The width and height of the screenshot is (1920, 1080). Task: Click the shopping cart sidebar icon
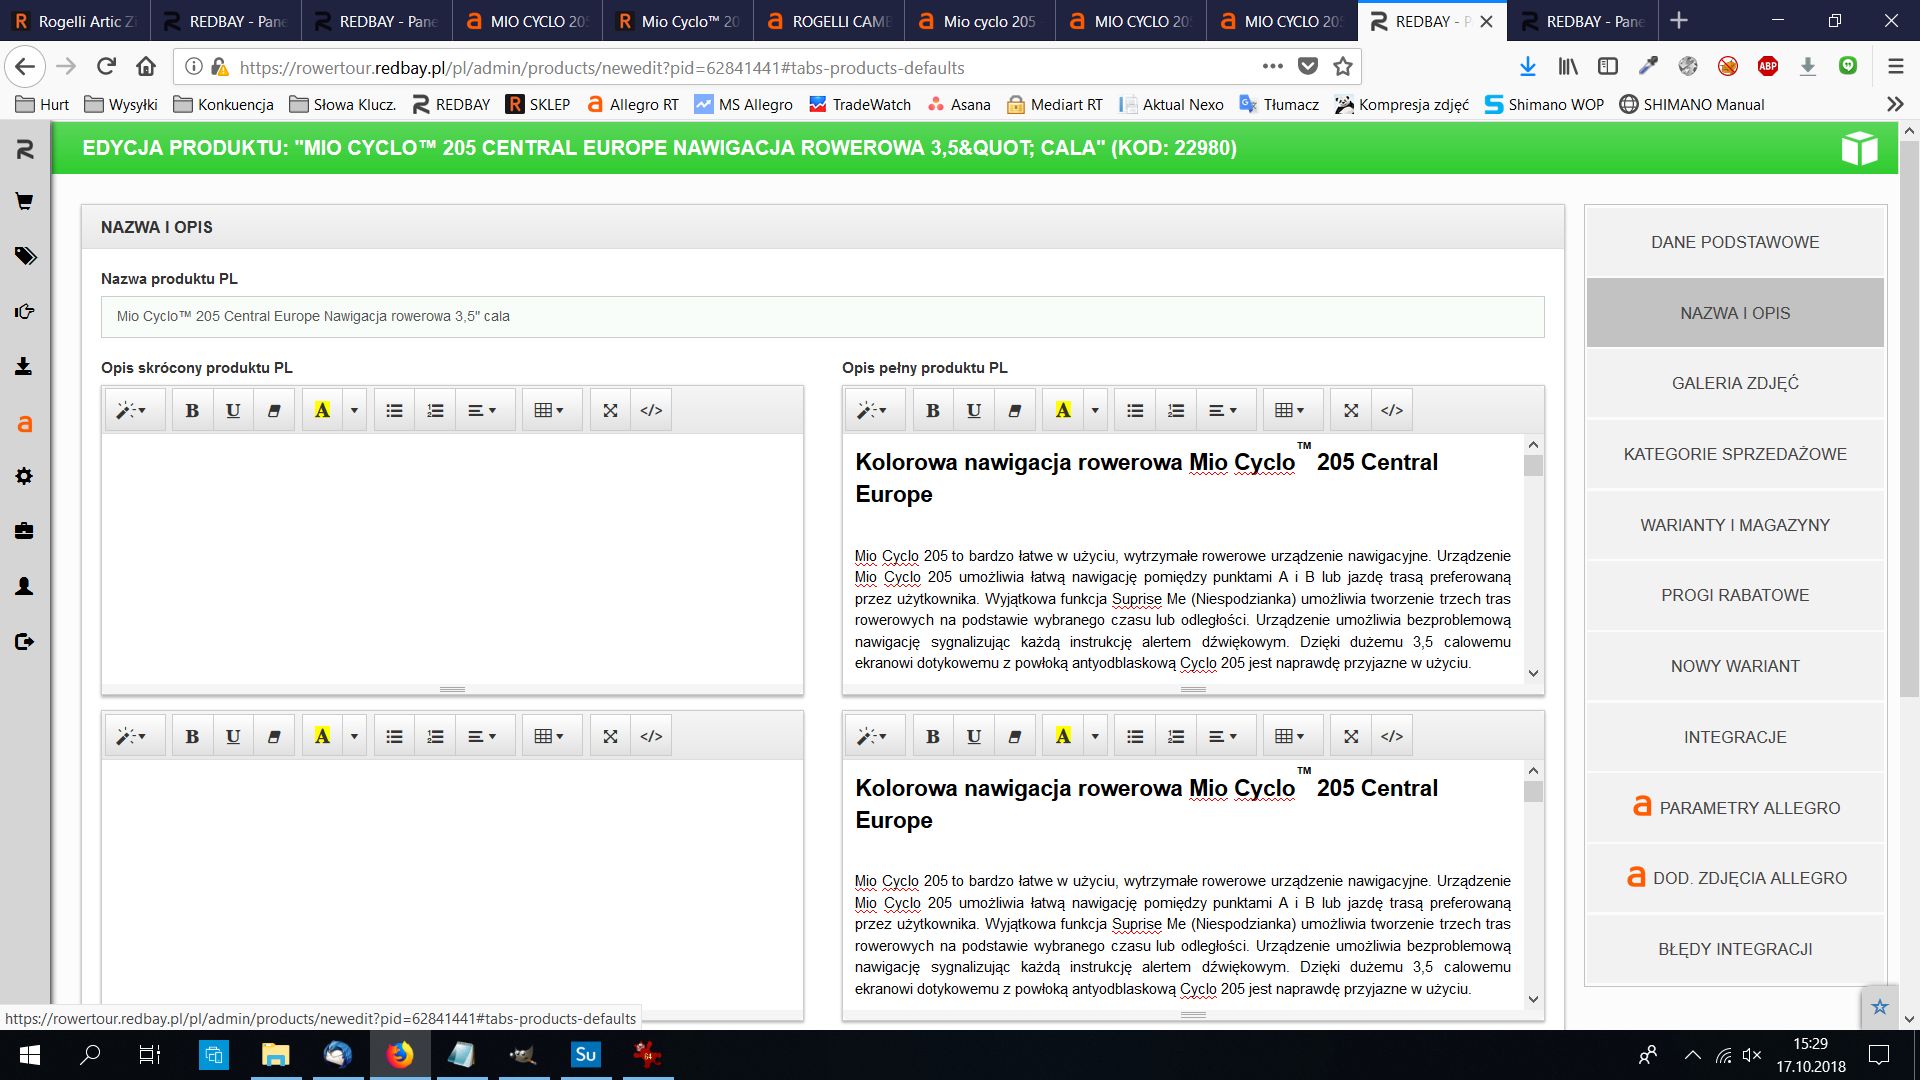[24, 201]
